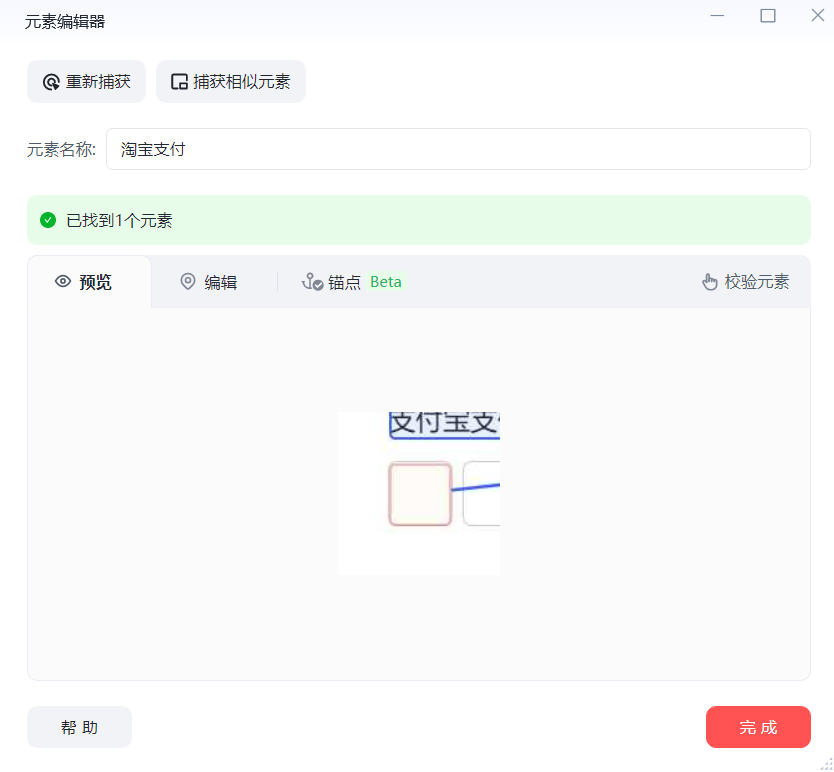Close the 元素编辑器 window
This screenshot has height=772, width=834.
(818, 15)
